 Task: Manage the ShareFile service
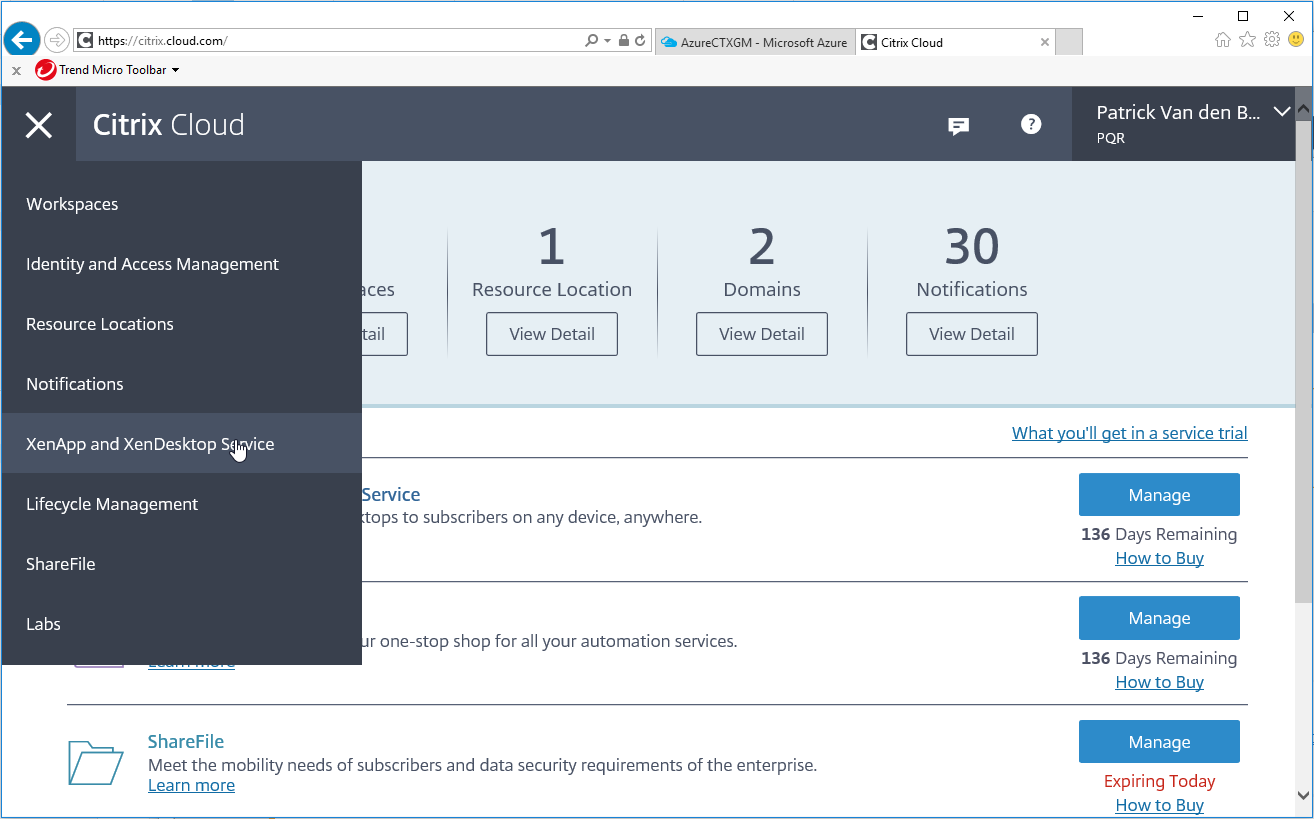[1159, 742]
